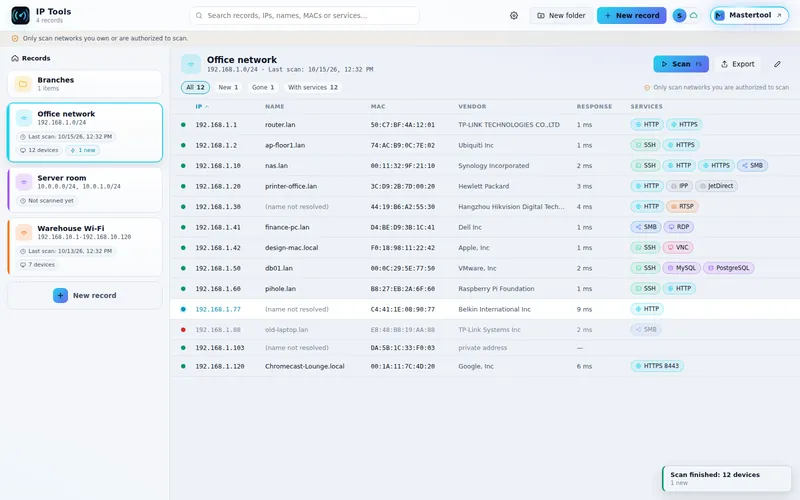Click the HTTP badge on 192.168.1.77 row
Image resolution: width=800 pixels, height=500 pixels.
coord(647,309)
